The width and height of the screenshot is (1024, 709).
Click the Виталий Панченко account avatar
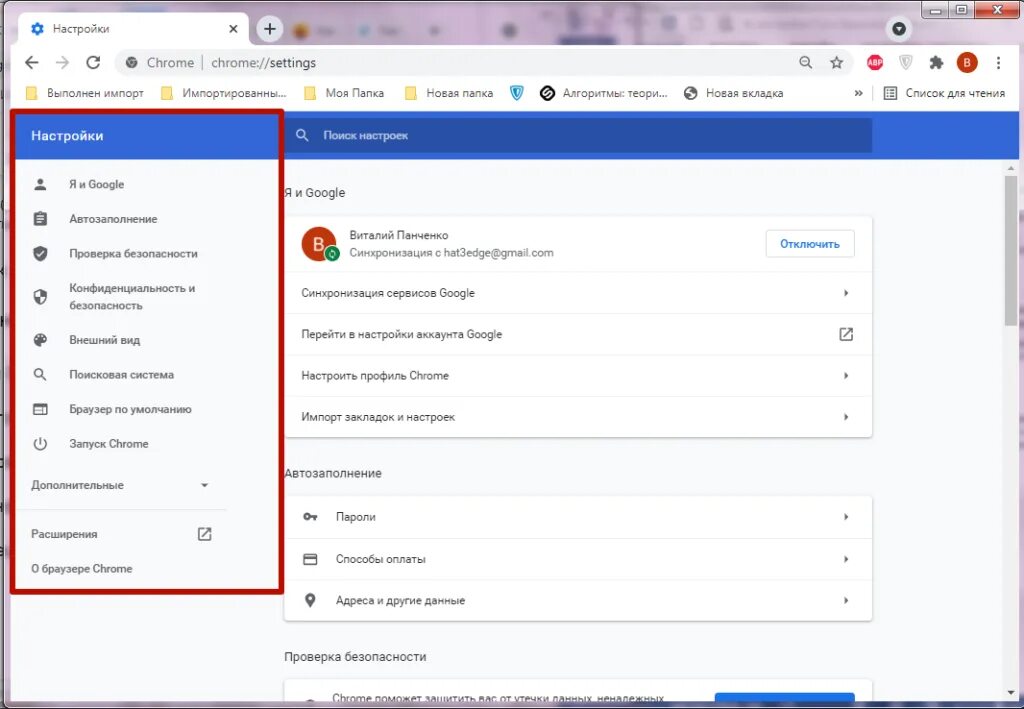(319, 244)
